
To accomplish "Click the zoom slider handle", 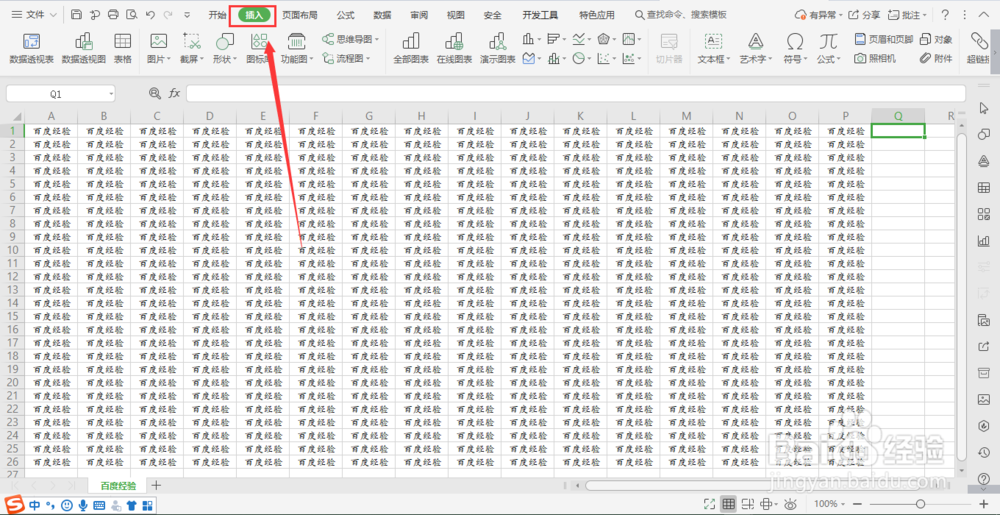I will 920,504.
